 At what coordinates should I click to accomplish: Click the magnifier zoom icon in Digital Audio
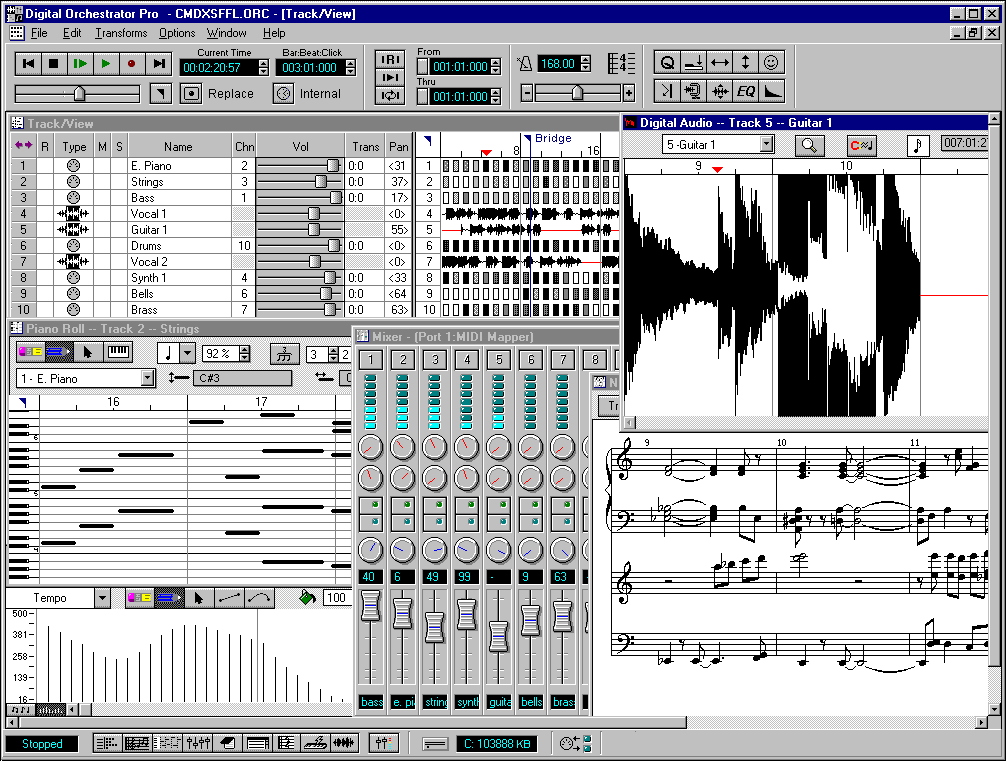click(x=809, y=145)
